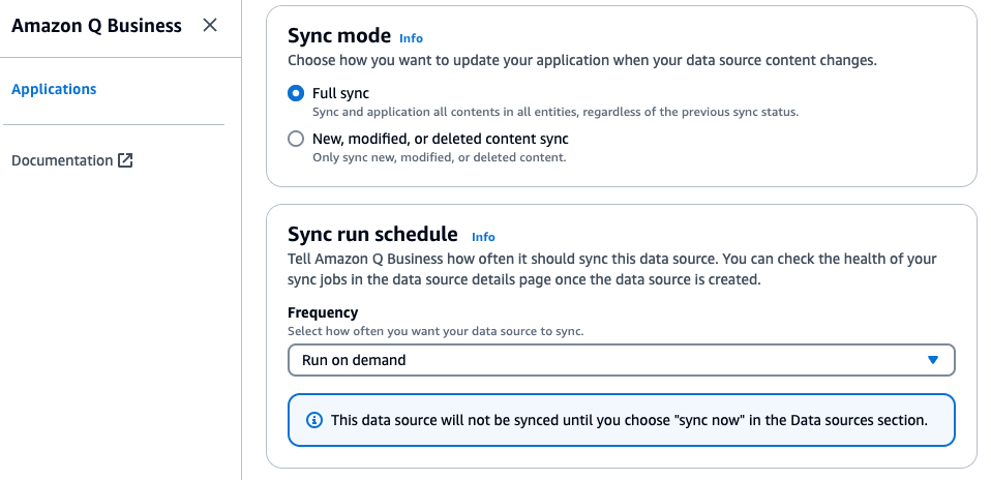Click the info circle icon in the alert
The image size is (991, 480).
coord(314,420)
